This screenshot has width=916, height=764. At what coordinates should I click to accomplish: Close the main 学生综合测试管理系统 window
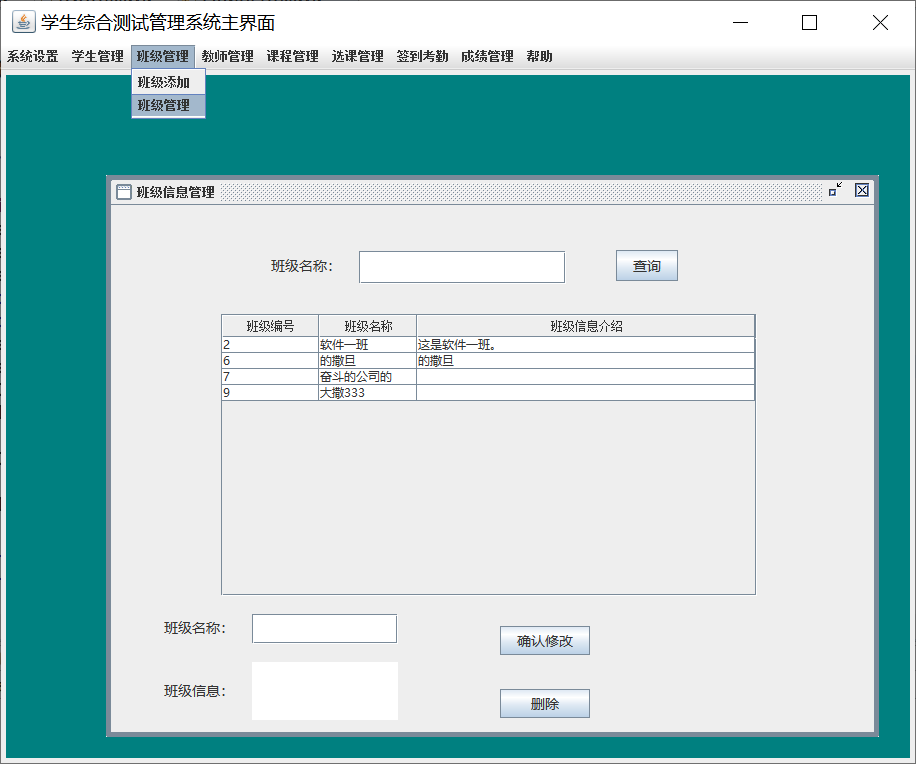click(880, 23)
